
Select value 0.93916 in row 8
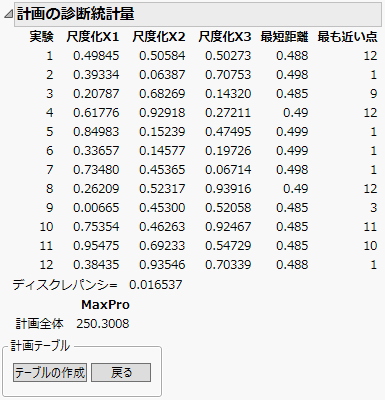(x=228, y=189)
